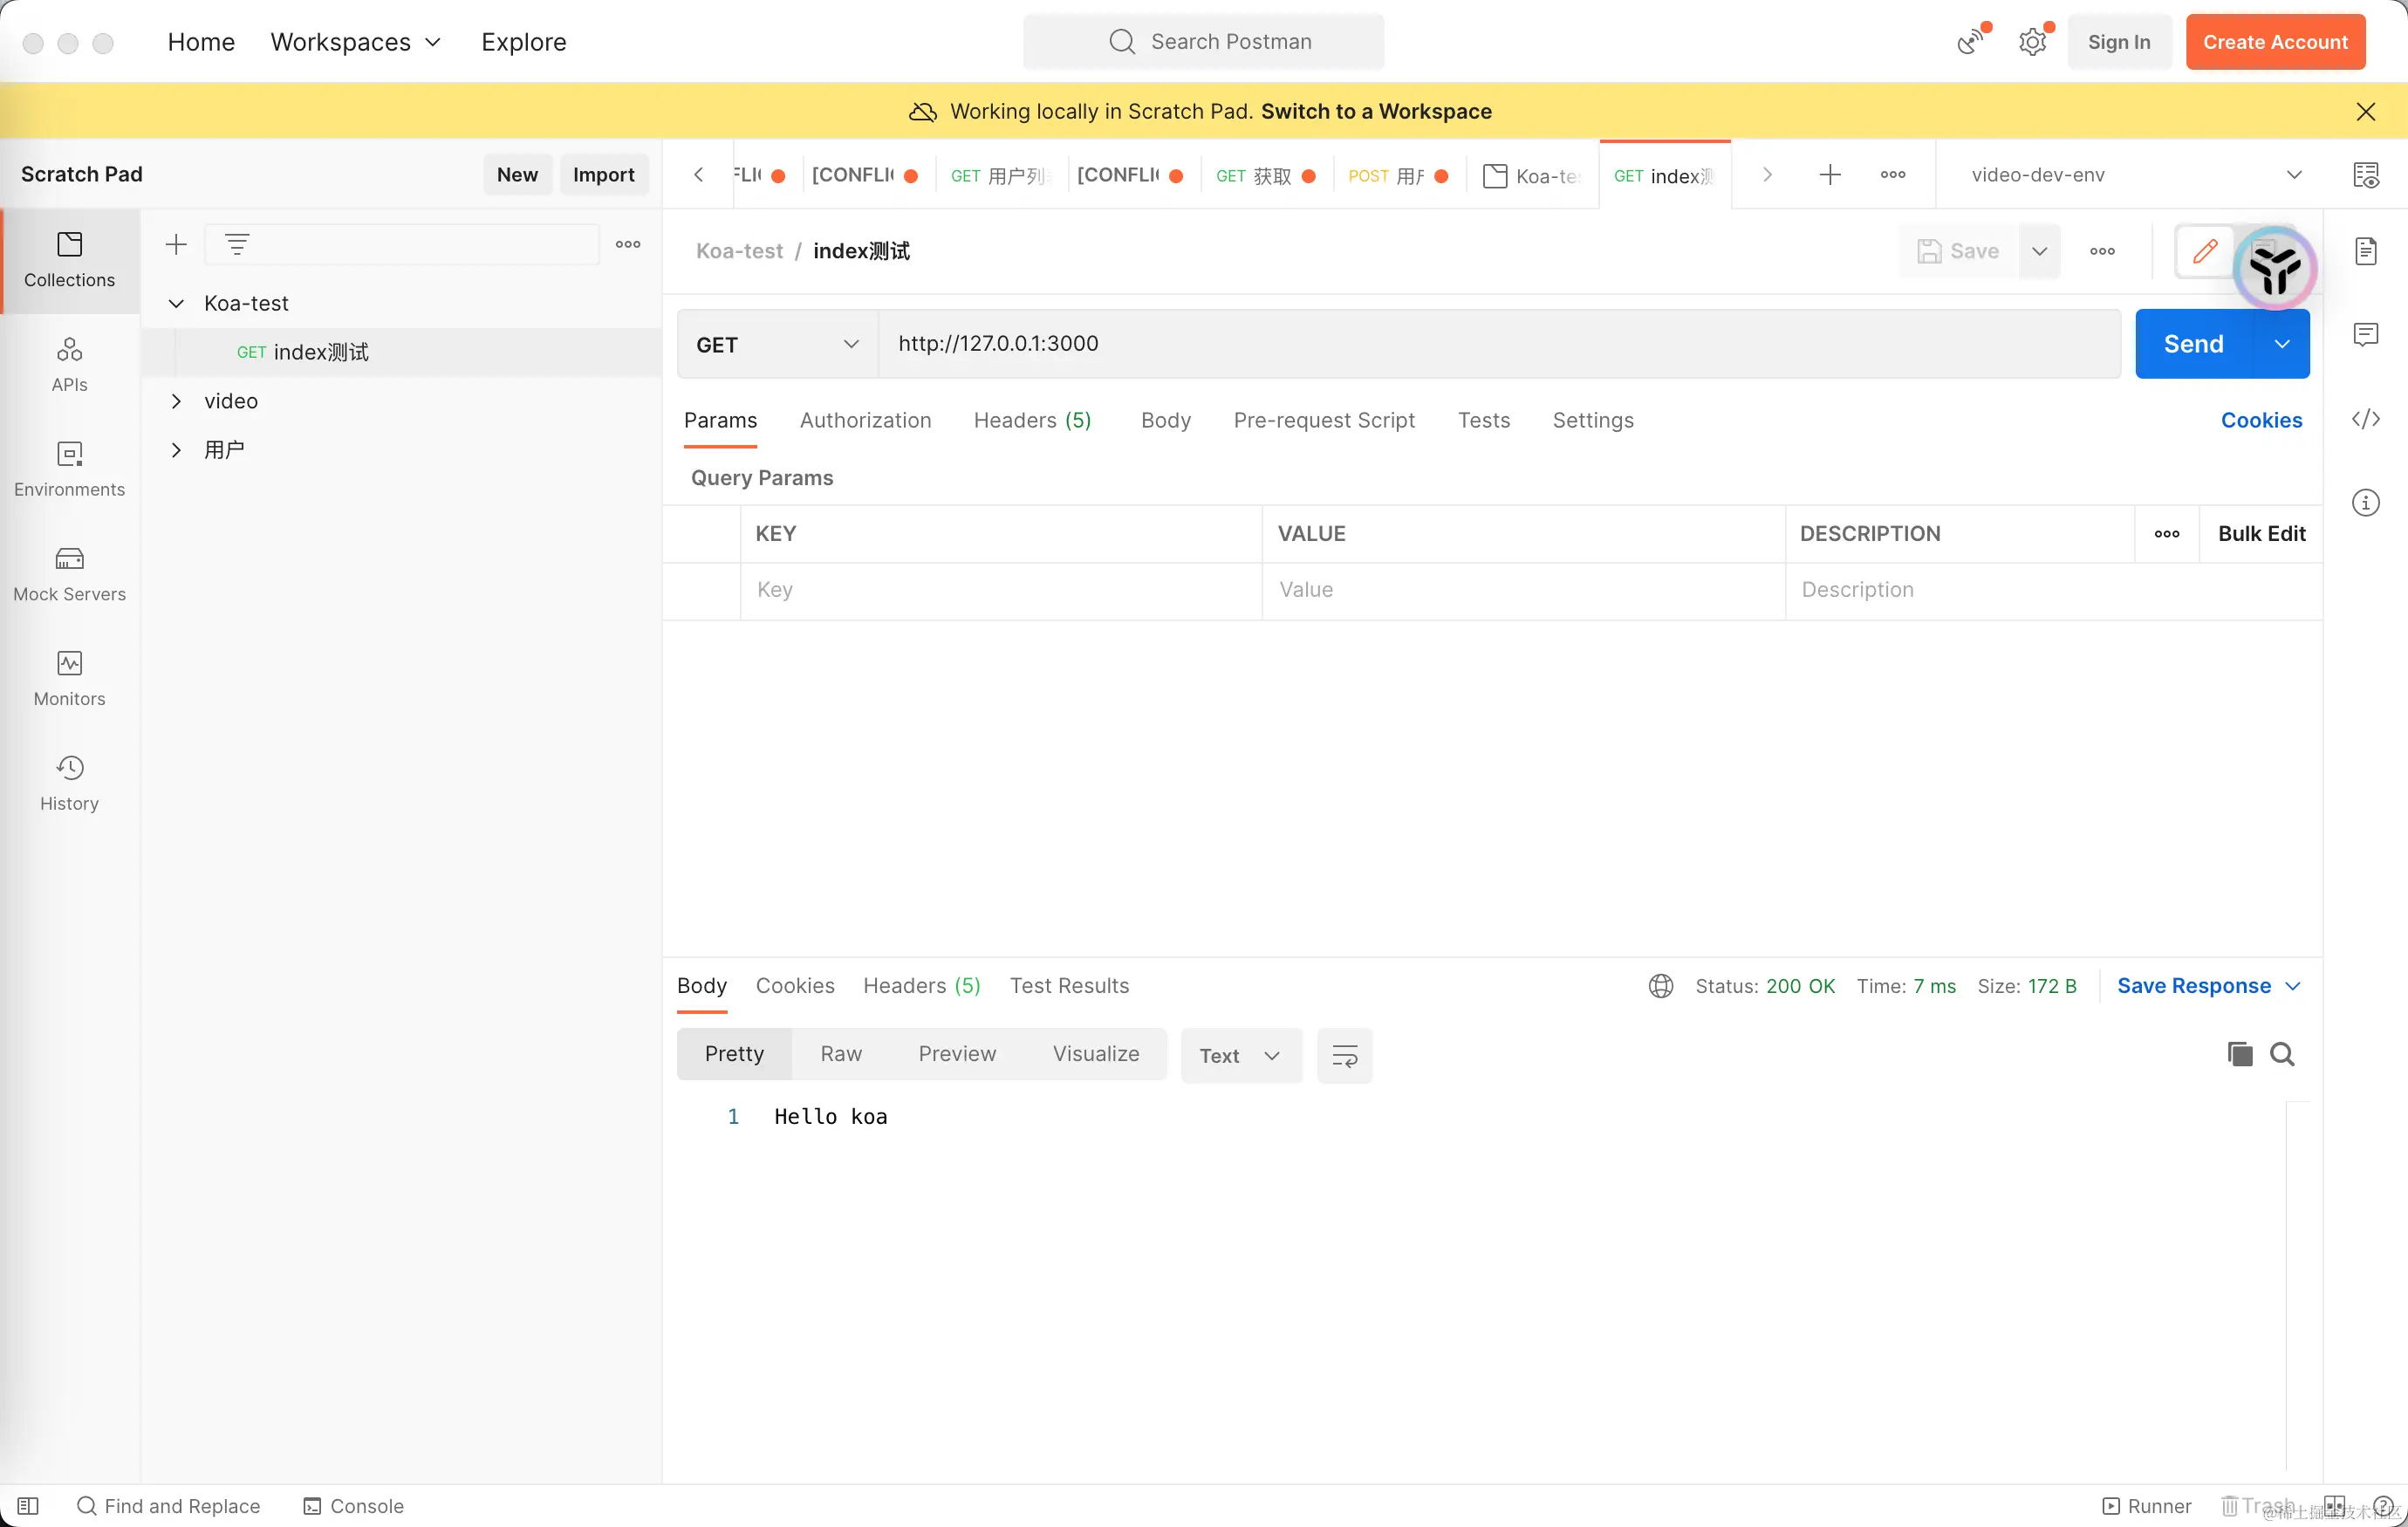The height and width of the screenshot is (1527, 2408).
Task: Open the Workspaces dropdown
Action: (355, 42)
